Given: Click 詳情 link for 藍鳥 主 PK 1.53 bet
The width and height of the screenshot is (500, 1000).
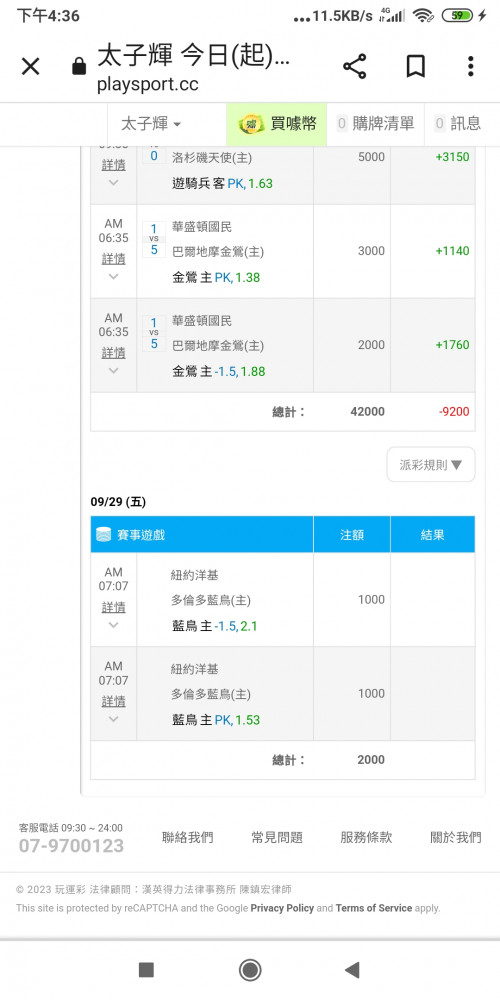Looking at the screenshot, I should (x=114, y=701).
